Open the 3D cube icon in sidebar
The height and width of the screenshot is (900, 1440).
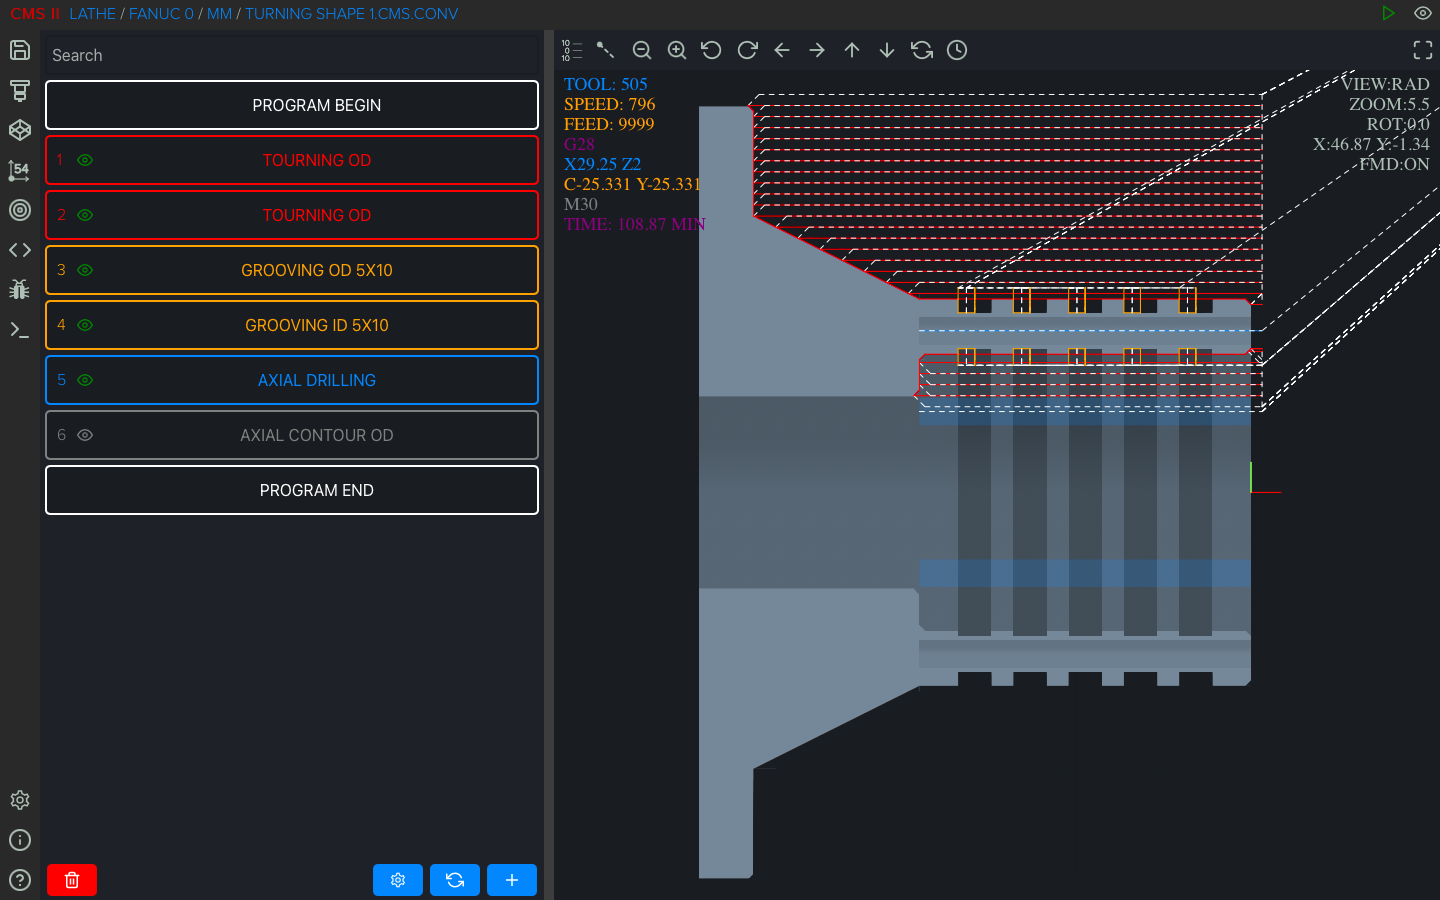click(x=20, y=130)
